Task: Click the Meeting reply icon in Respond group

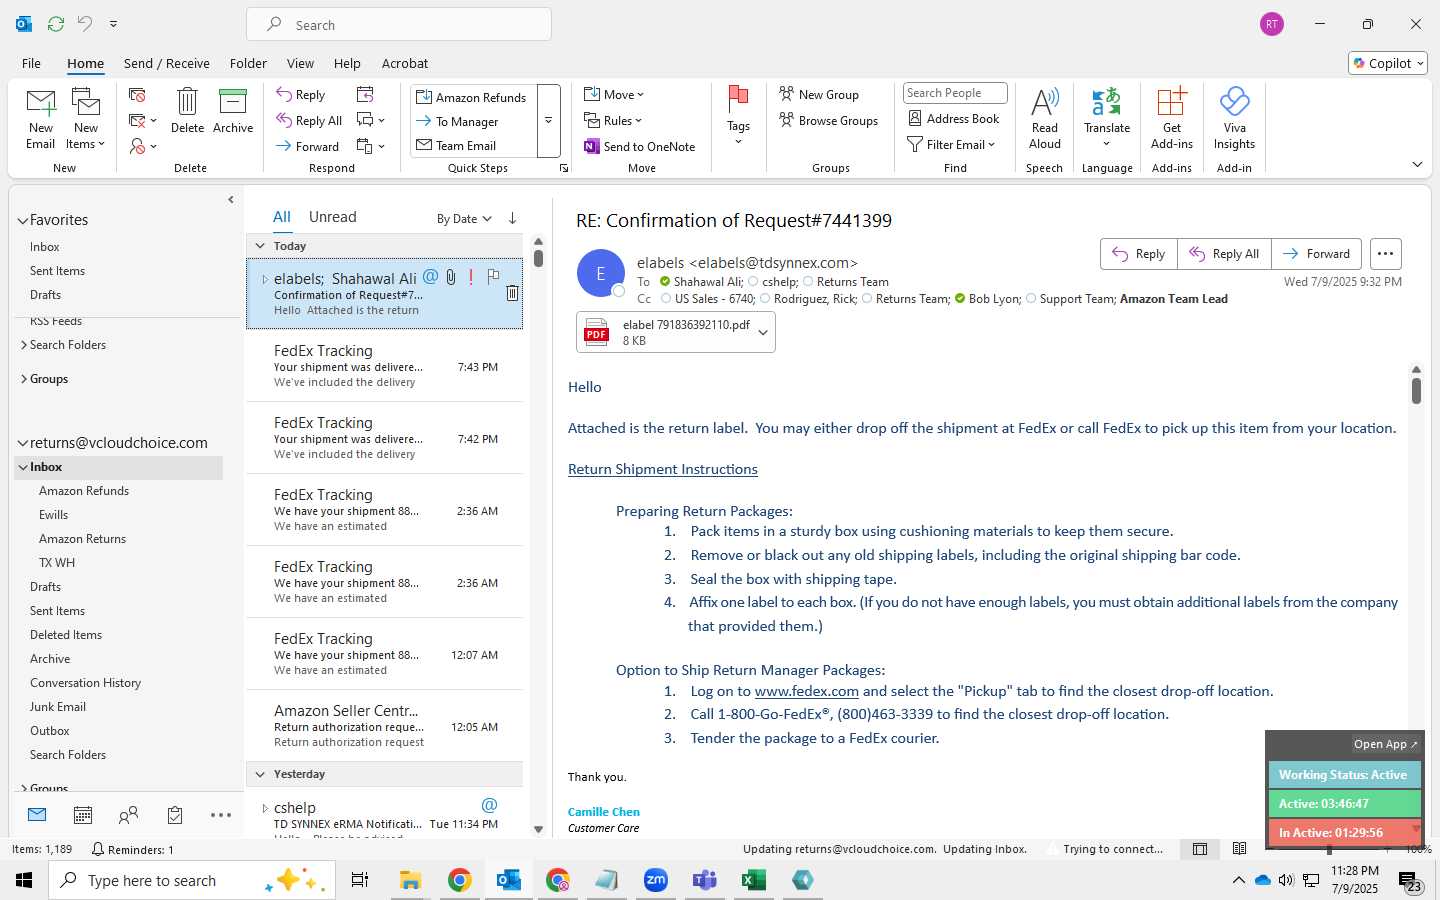Action: tap(365, 94)
